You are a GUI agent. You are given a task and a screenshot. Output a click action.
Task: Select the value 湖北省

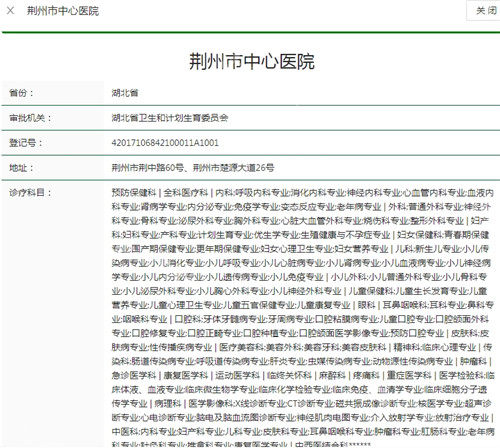pos(125,93)
